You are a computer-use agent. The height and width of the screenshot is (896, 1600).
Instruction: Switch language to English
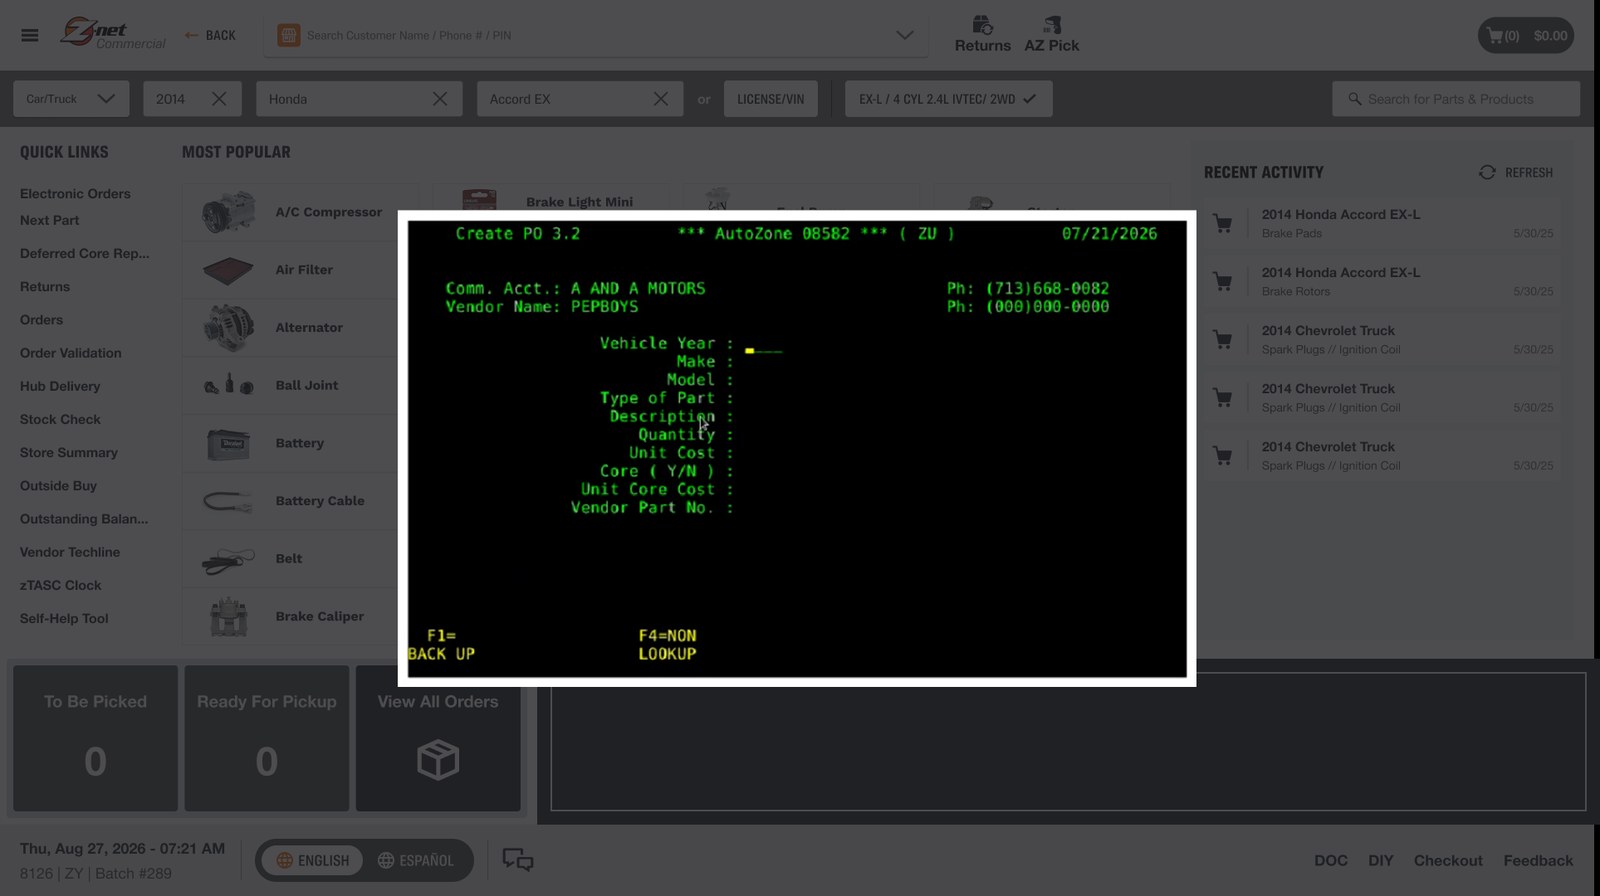click(x=312, y=860)
